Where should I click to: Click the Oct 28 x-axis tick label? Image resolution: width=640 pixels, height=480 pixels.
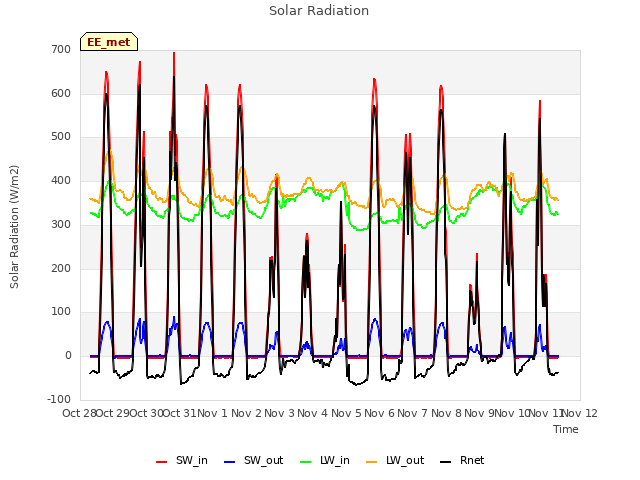(x=80, y=413)
